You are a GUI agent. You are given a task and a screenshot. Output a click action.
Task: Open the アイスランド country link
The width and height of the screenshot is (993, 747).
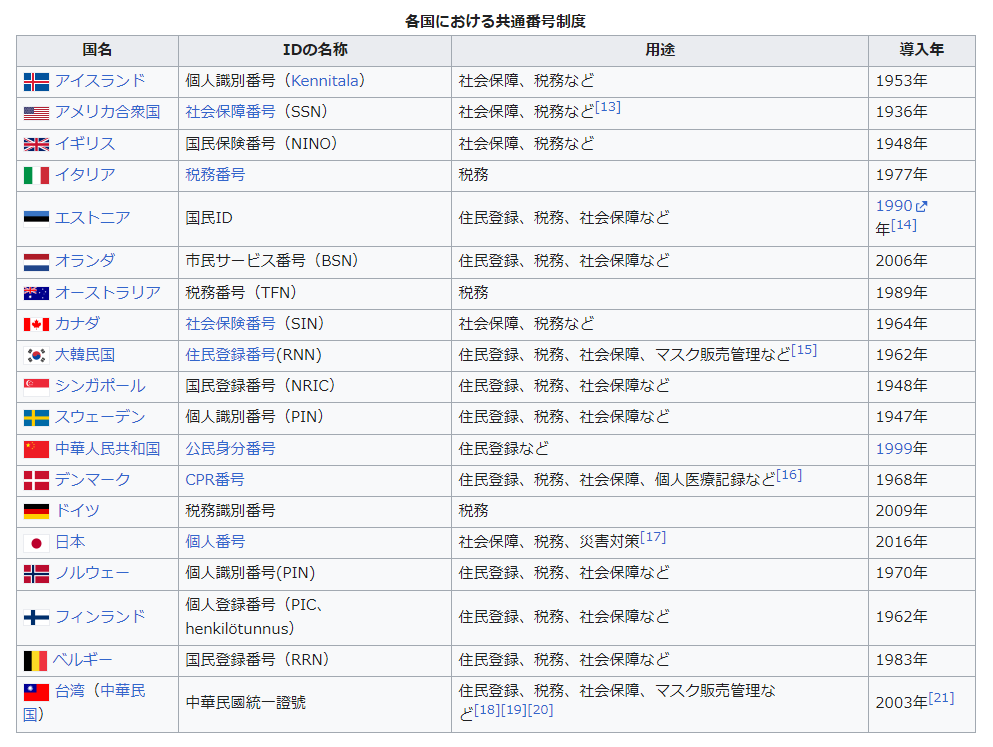click(x=100, y=81)
